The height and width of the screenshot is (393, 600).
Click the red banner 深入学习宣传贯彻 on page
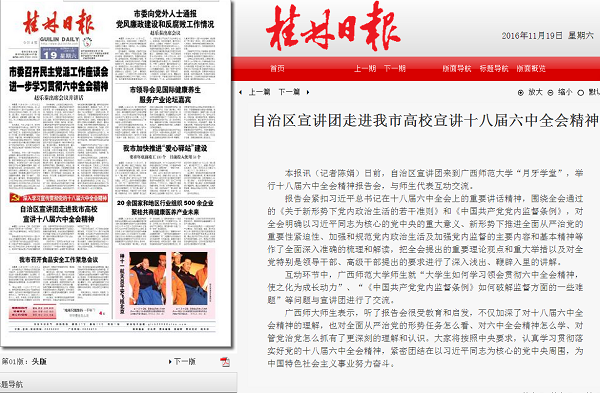tap(59, 198)
